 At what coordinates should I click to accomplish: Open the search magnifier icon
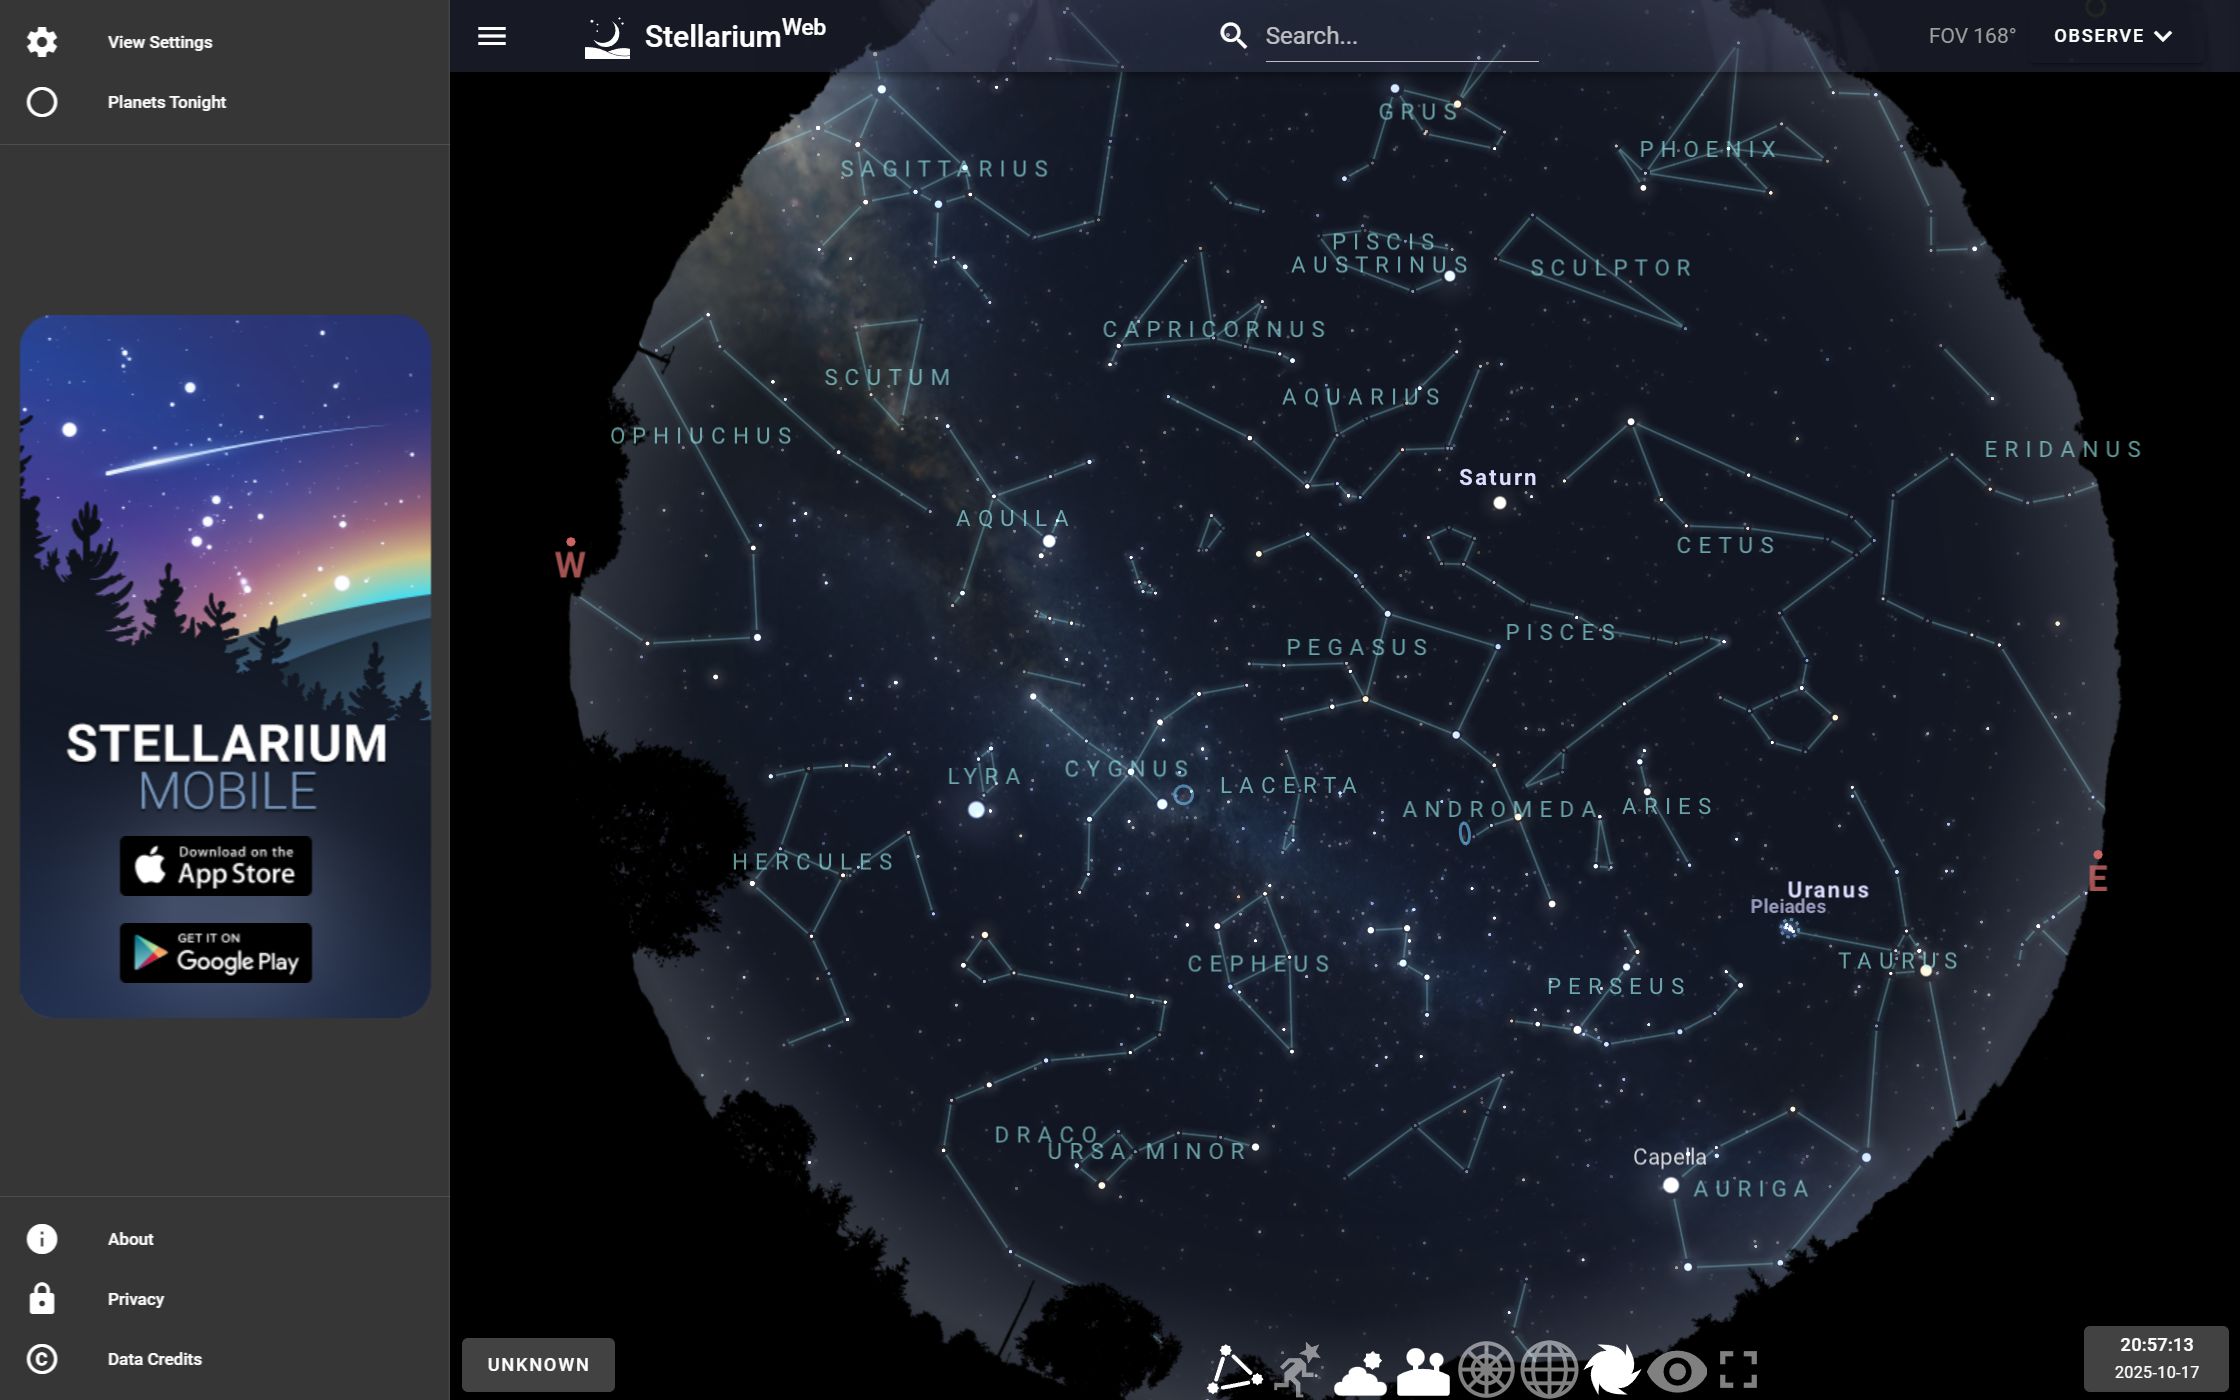pos(1233,35)
